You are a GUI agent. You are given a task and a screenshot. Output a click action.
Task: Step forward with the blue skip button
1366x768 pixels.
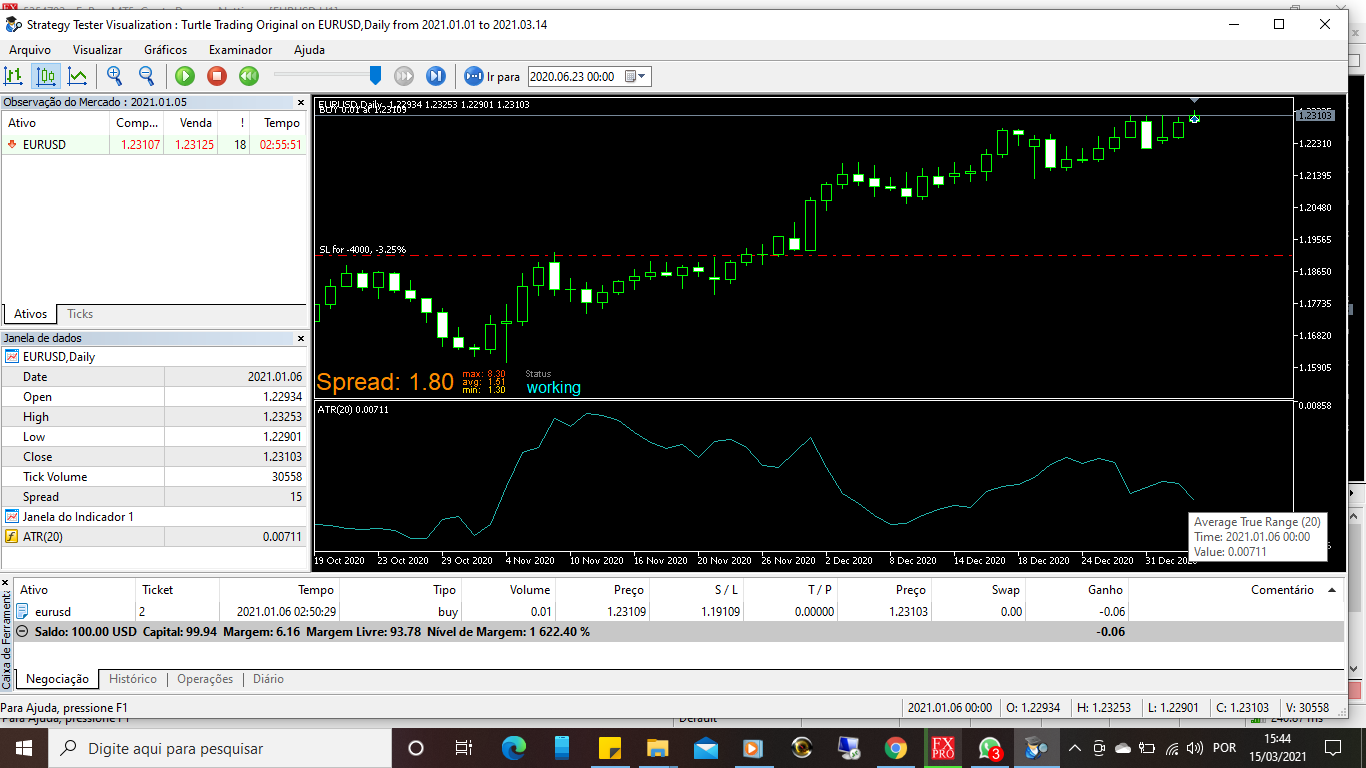click(x=436, y=76)
